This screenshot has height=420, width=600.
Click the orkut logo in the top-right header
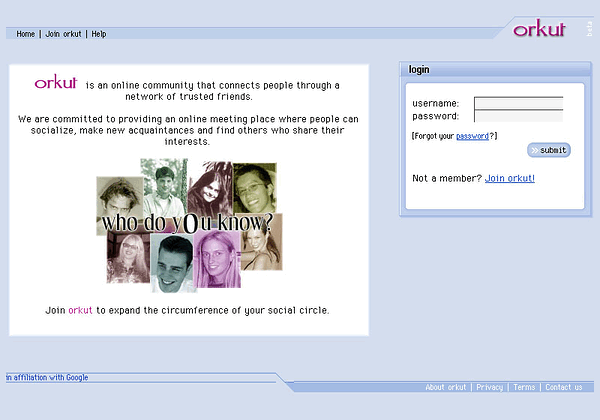coord(539,28)
